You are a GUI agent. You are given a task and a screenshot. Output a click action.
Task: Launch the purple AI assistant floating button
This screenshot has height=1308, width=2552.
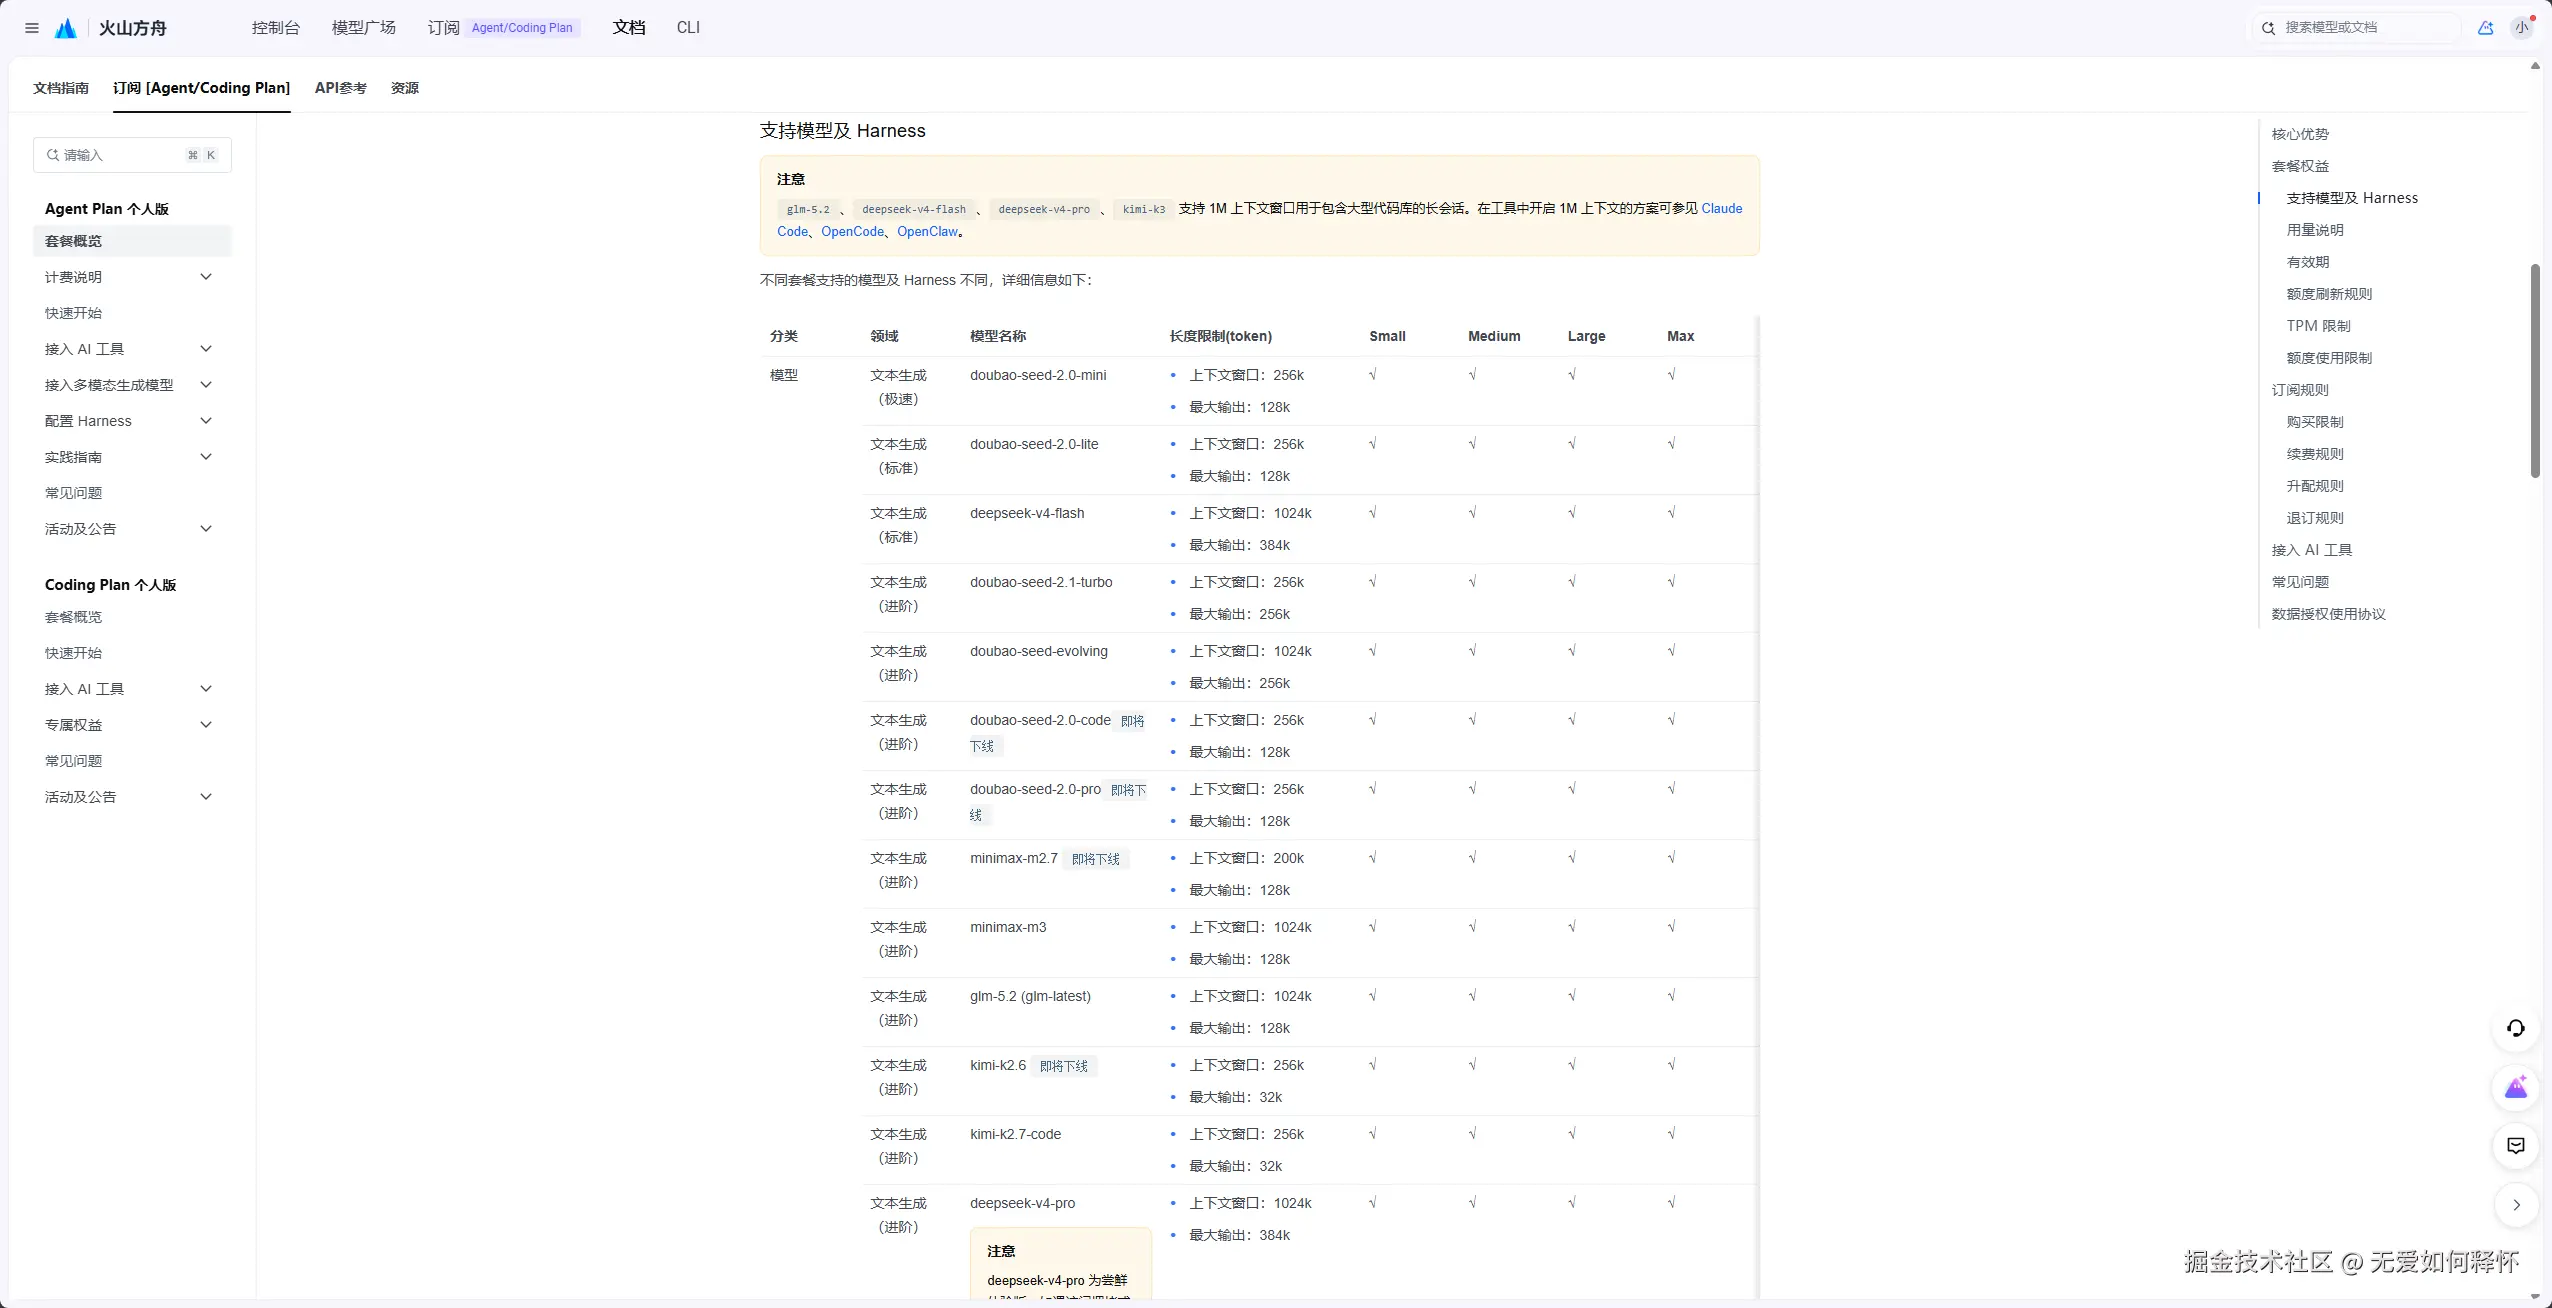[2516, 1088]
